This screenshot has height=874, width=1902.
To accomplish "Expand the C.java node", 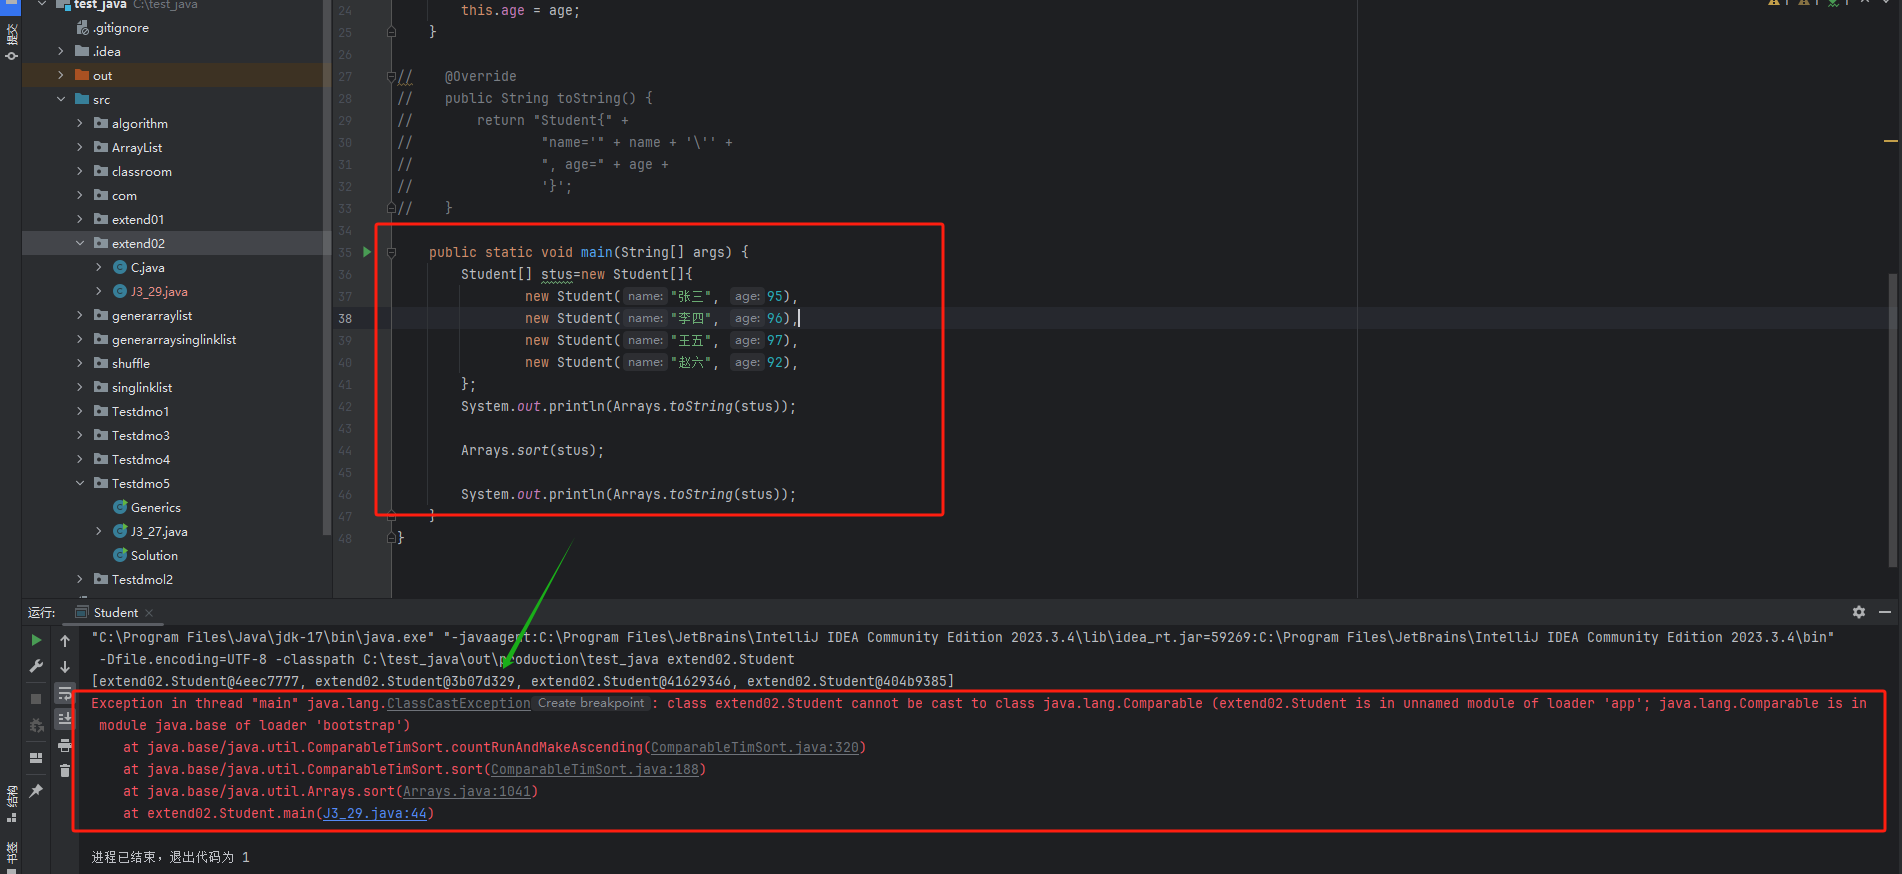I will [x=99, y=267].
